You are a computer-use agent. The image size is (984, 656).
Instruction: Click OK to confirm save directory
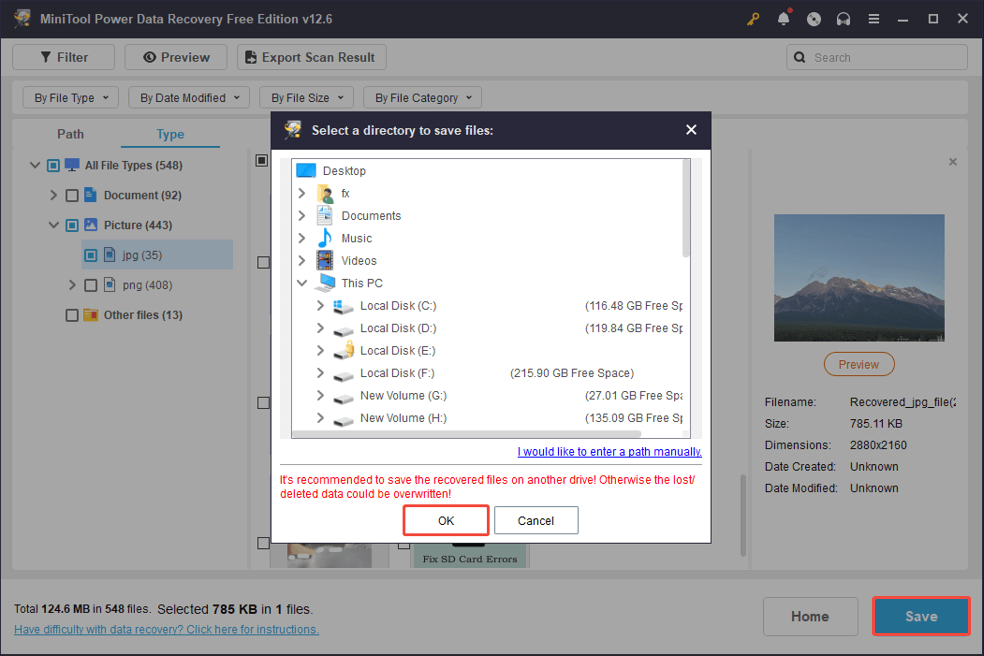point(446,521)
